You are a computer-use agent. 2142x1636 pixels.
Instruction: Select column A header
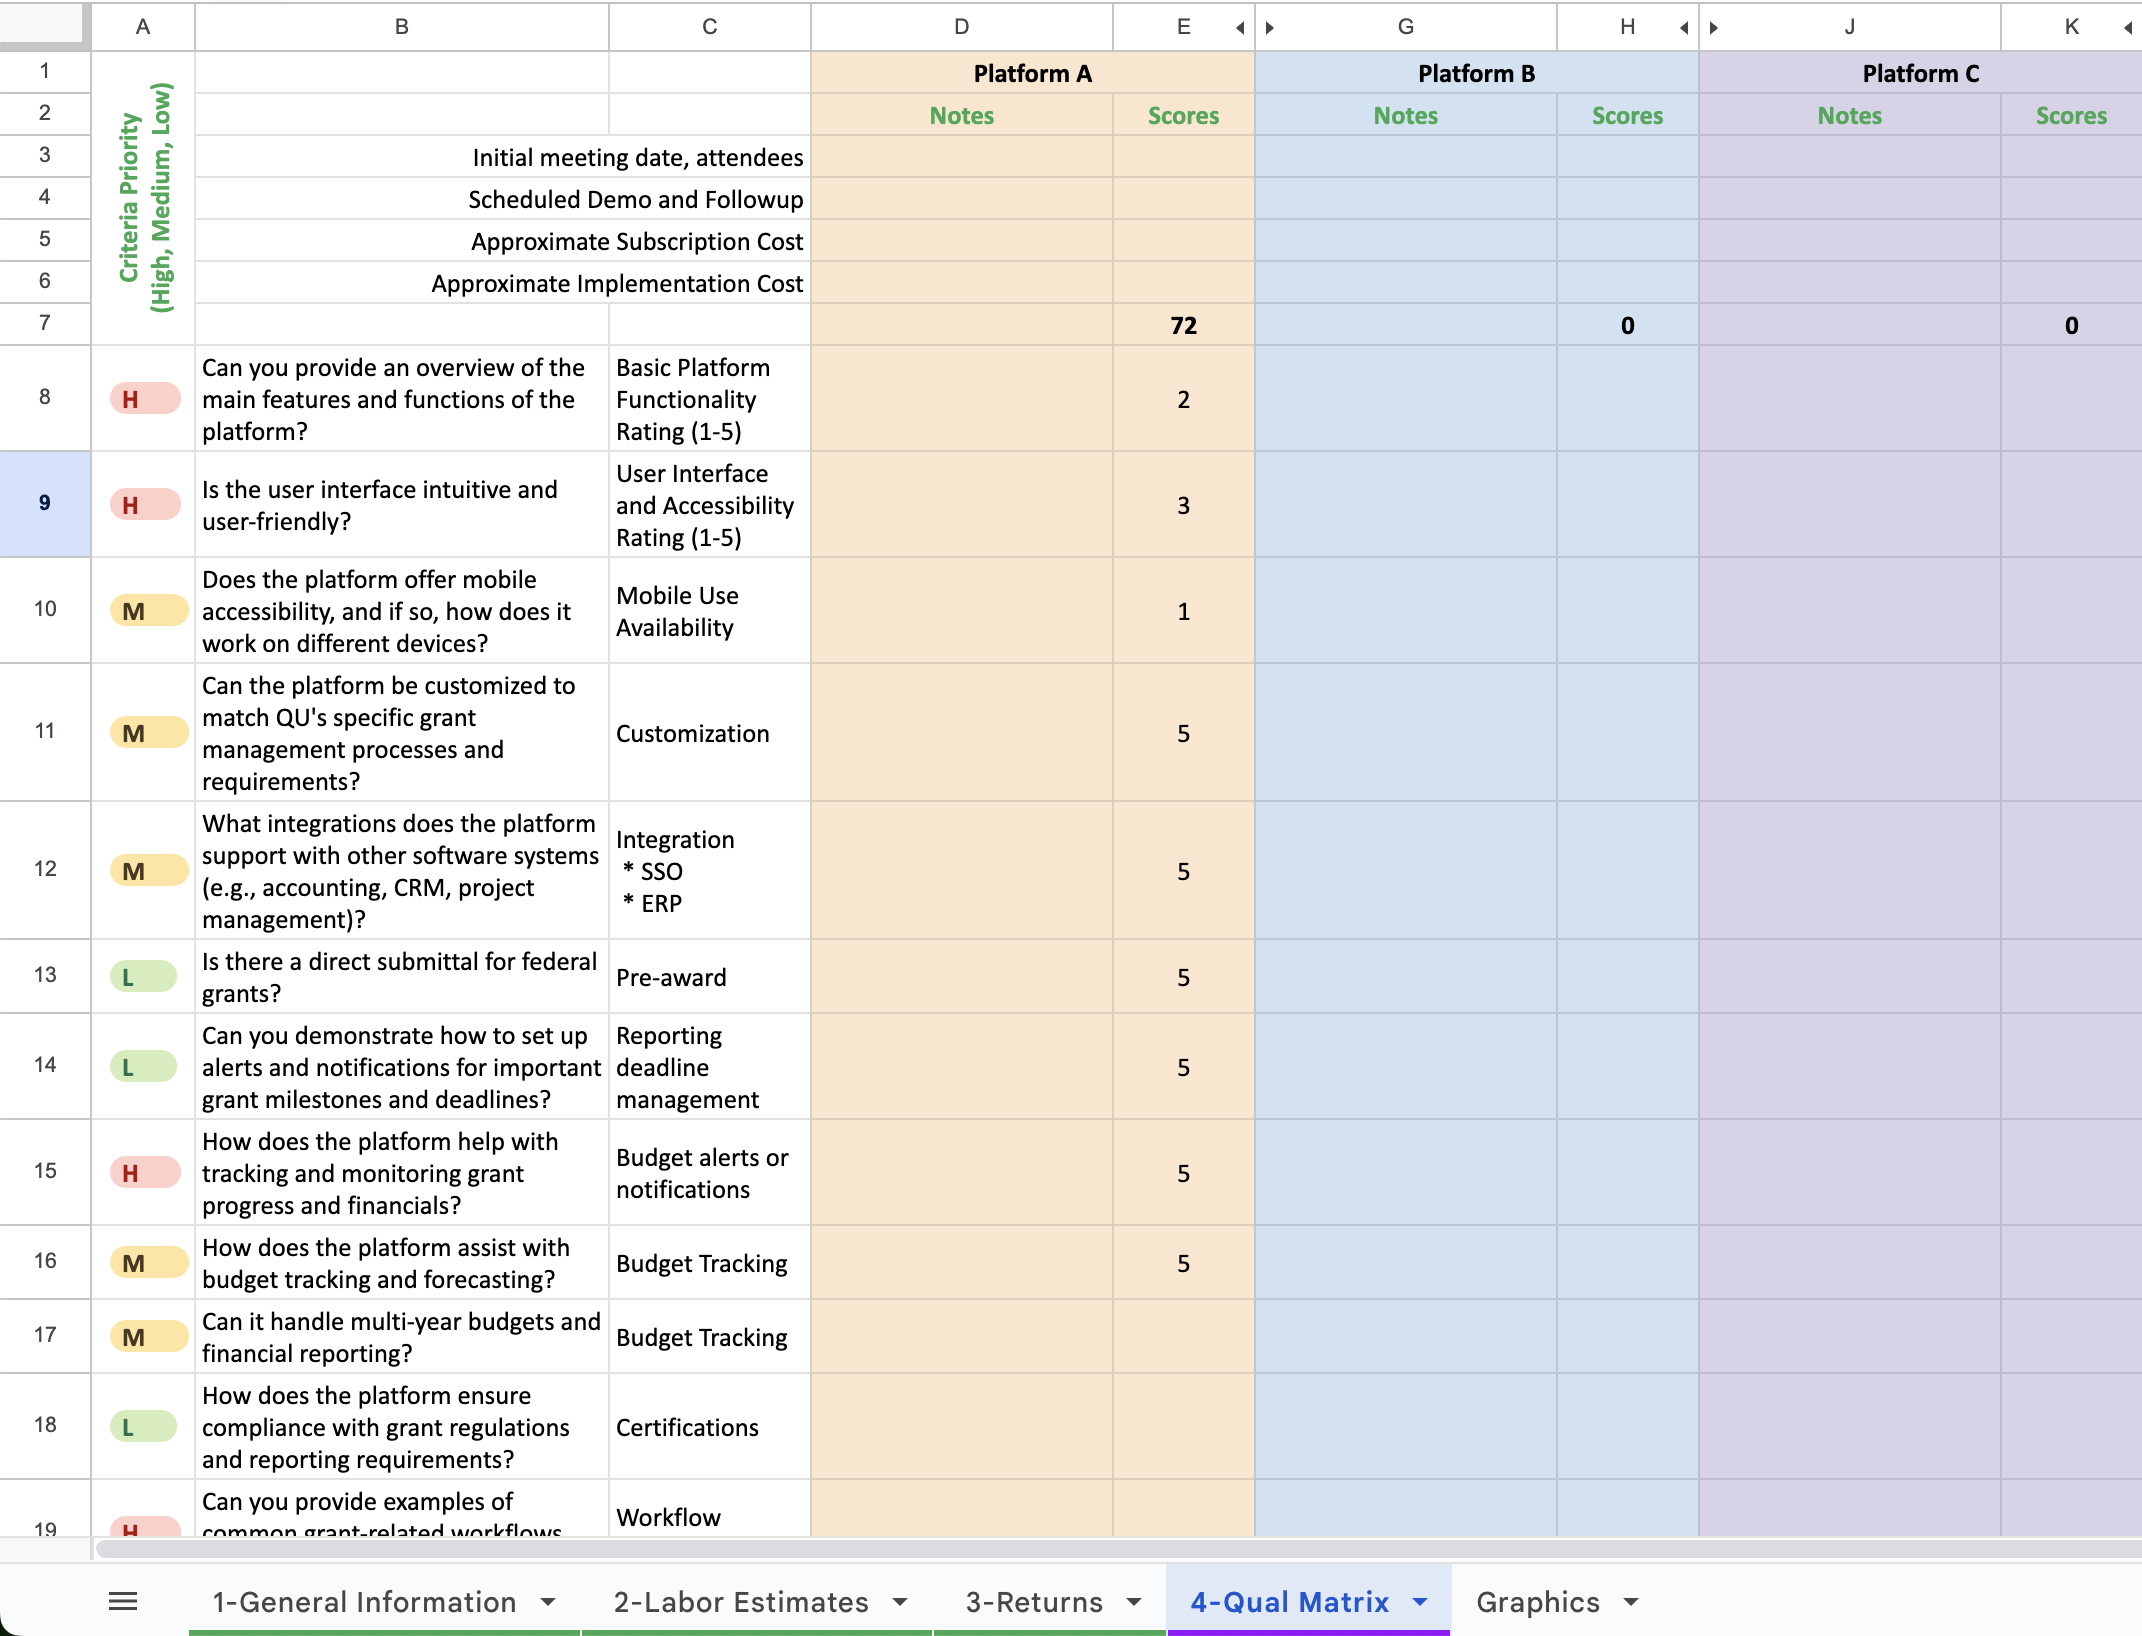coord(143,27)
